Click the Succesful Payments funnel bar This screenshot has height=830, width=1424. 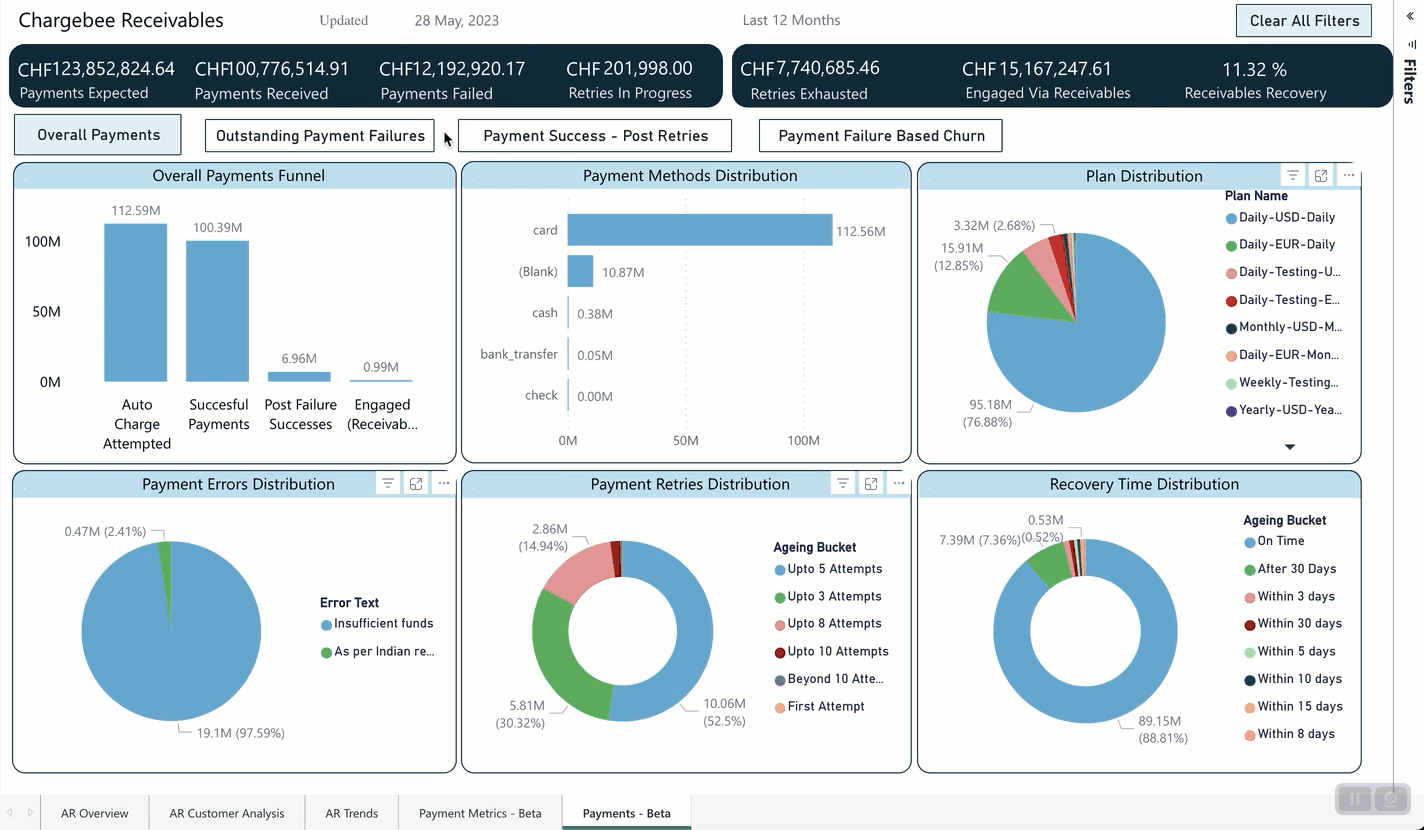click(218, 311)
